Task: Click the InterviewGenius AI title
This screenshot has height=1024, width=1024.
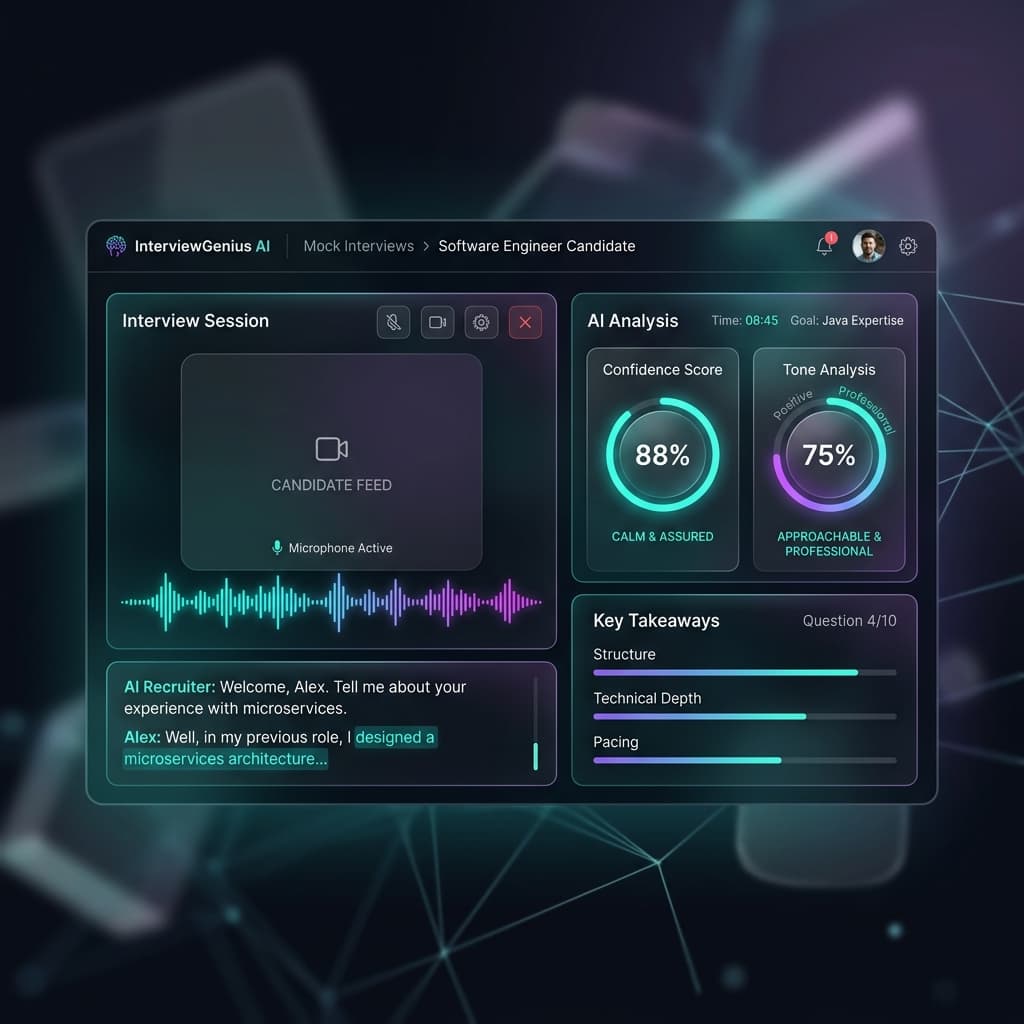Action: 202,246
